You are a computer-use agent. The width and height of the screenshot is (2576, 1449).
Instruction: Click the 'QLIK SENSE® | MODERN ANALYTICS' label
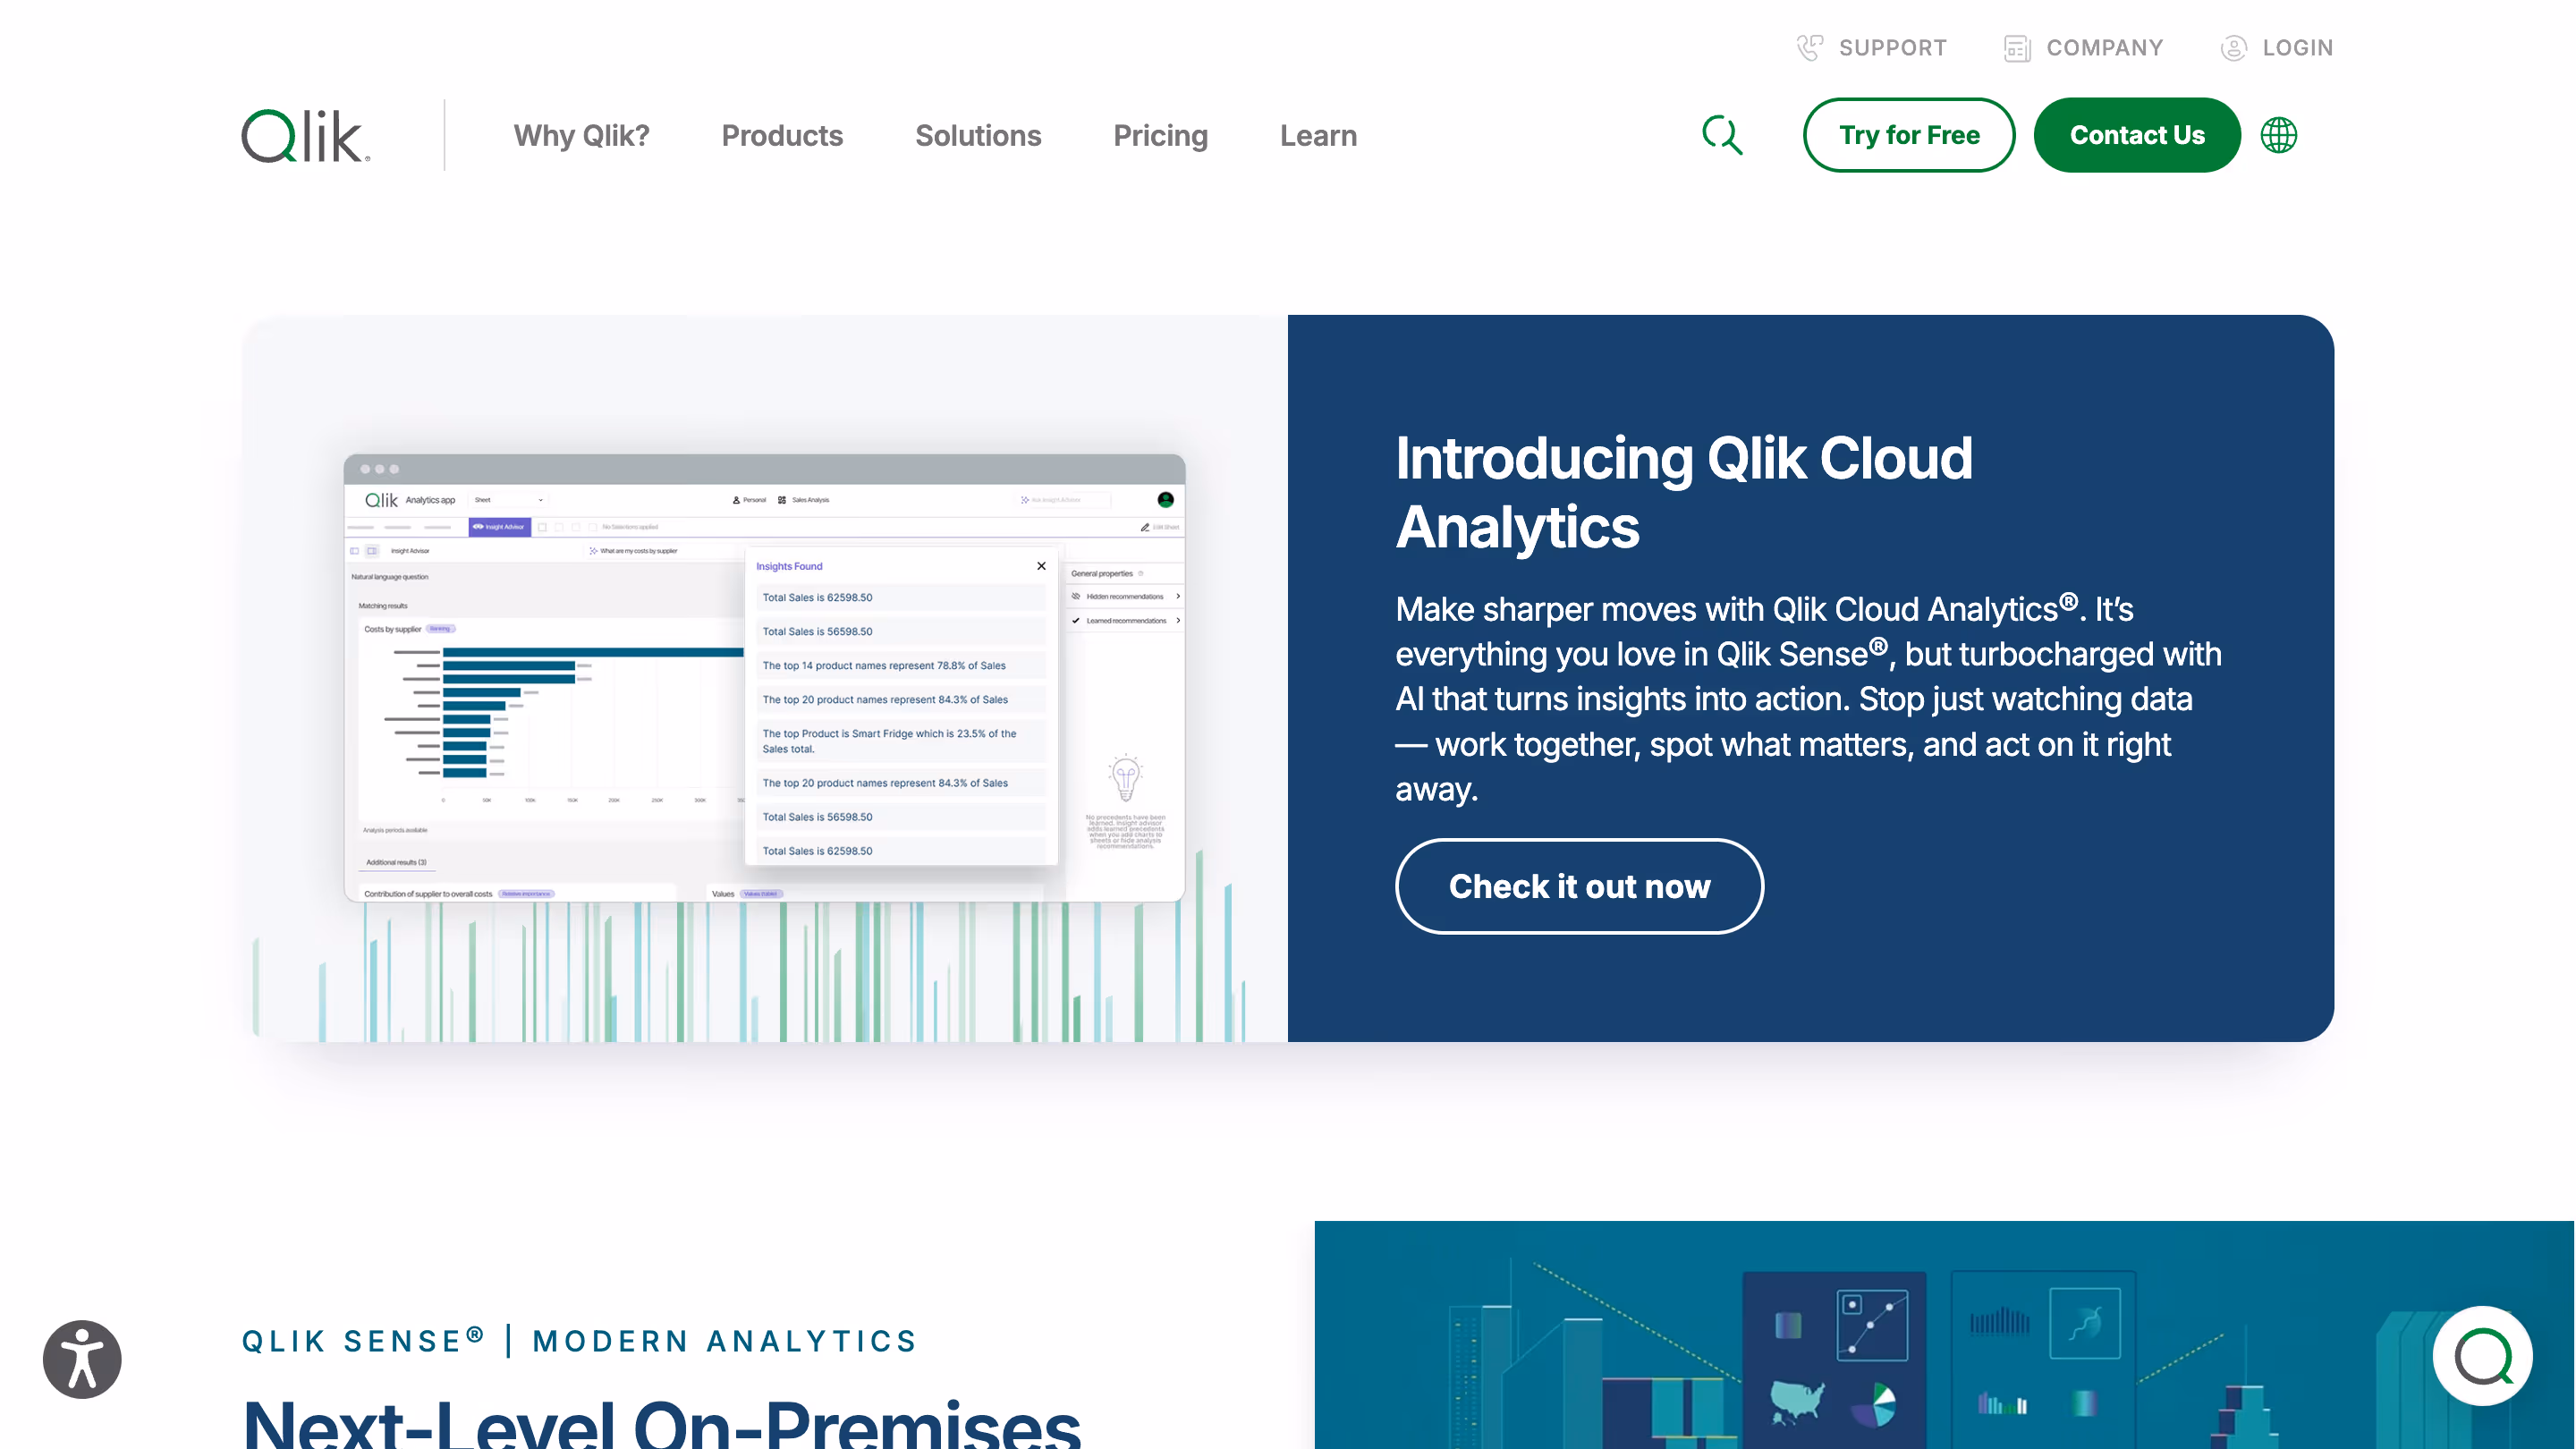tap(580, 1340)
